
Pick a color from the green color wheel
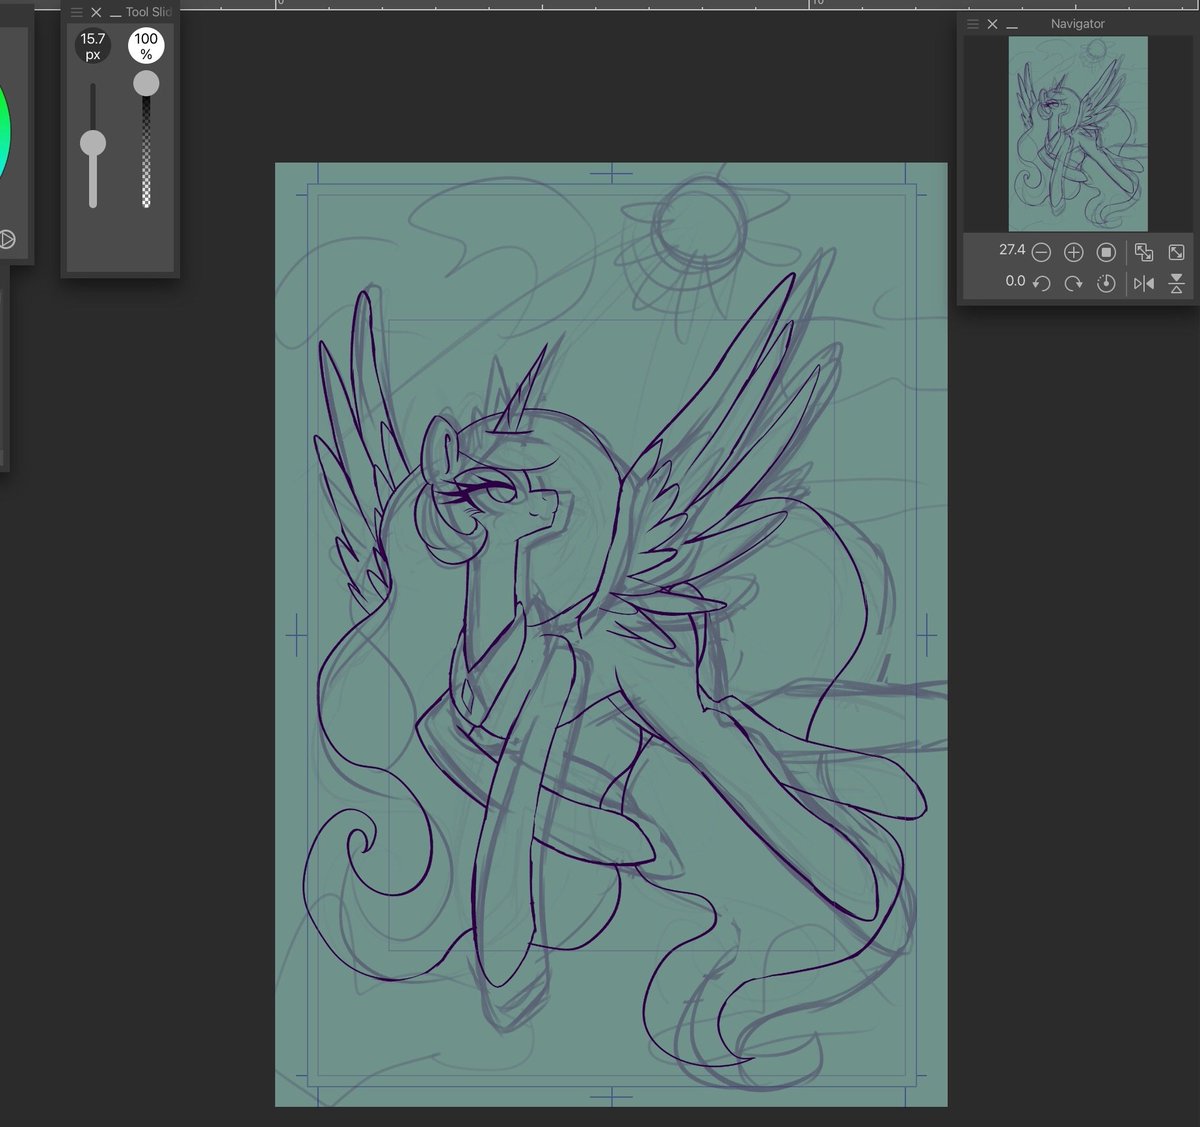[x=3, y=133]
